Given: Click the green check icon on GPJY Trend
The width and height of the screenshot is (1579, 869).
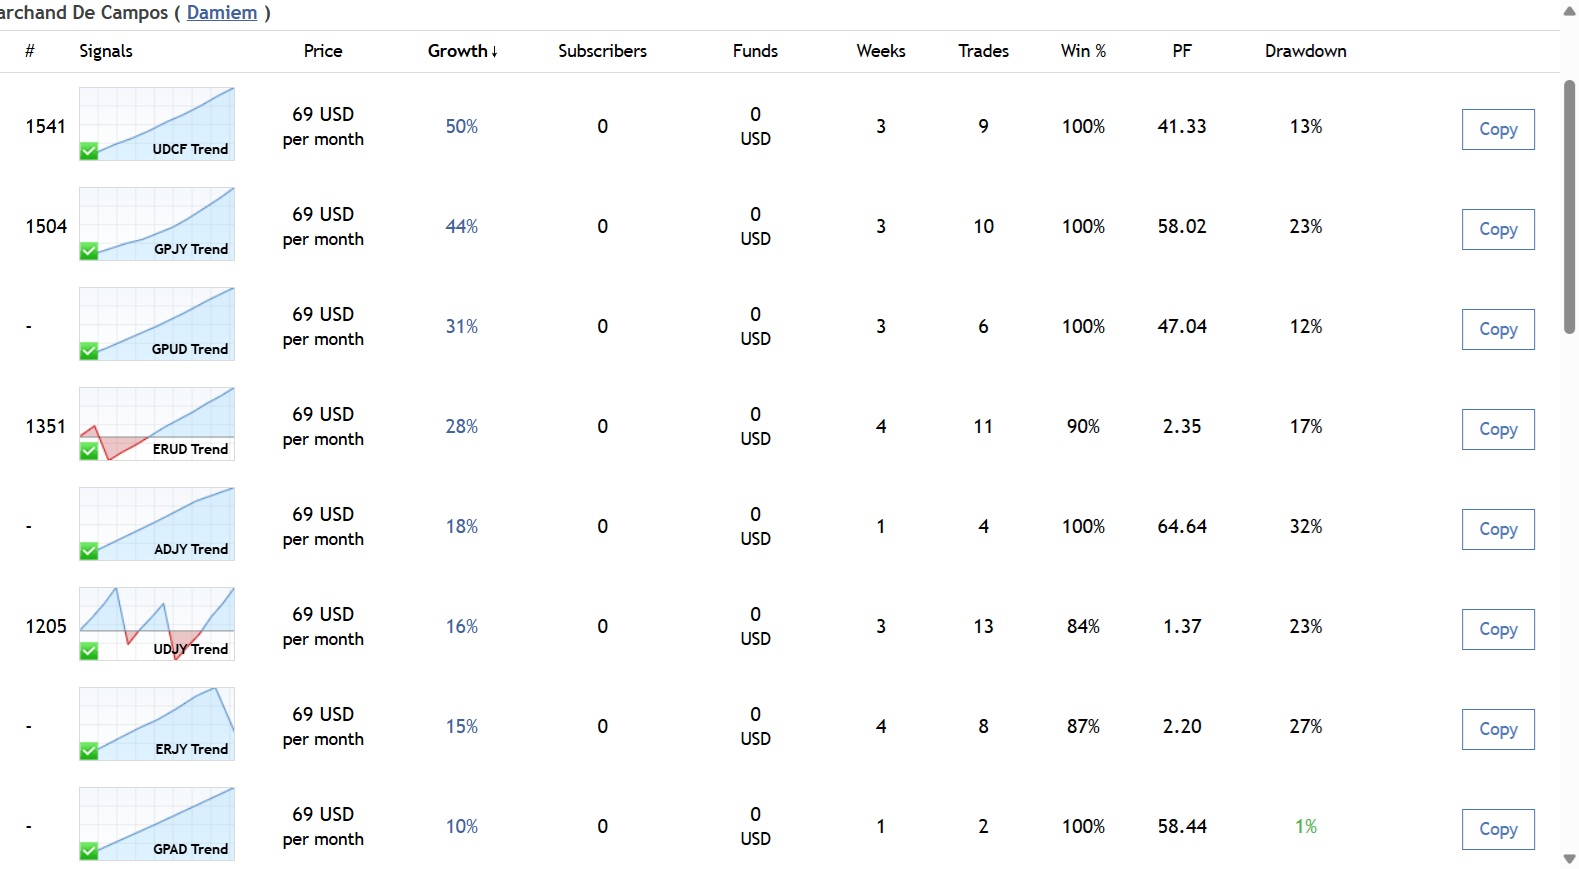Looking at the screenshot, I should point(89,251).
